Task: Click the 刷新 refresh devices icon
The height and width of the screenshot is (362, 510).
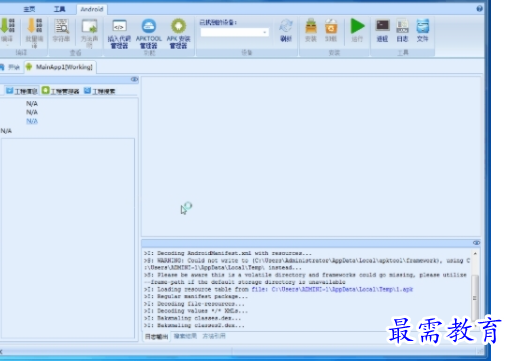Action: pyautogui.click(x=286, y=31)
